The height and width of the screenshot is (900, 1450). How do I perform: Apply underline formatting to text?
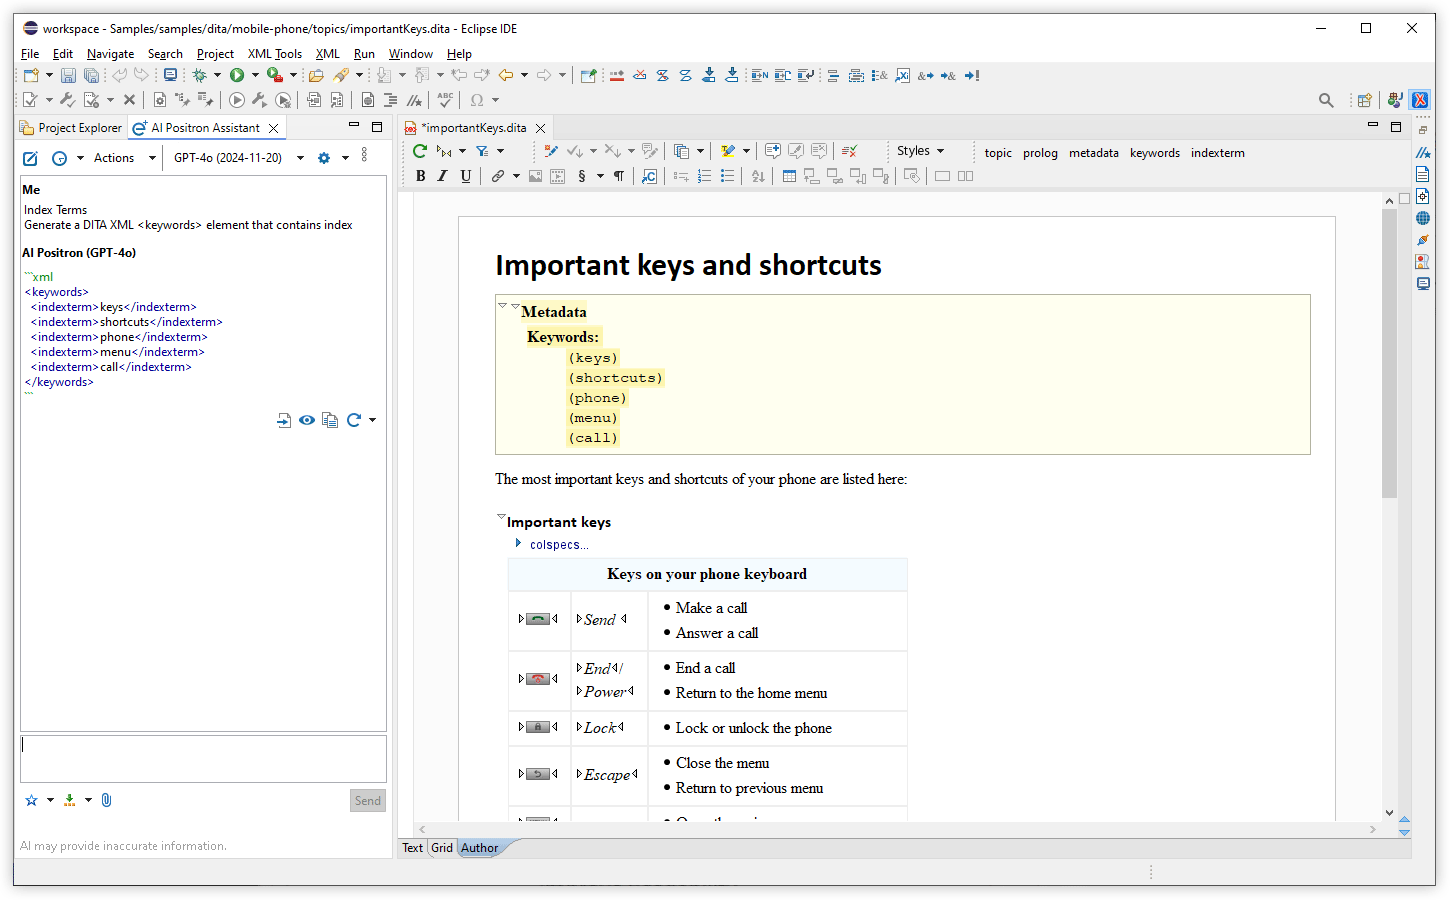465,176
